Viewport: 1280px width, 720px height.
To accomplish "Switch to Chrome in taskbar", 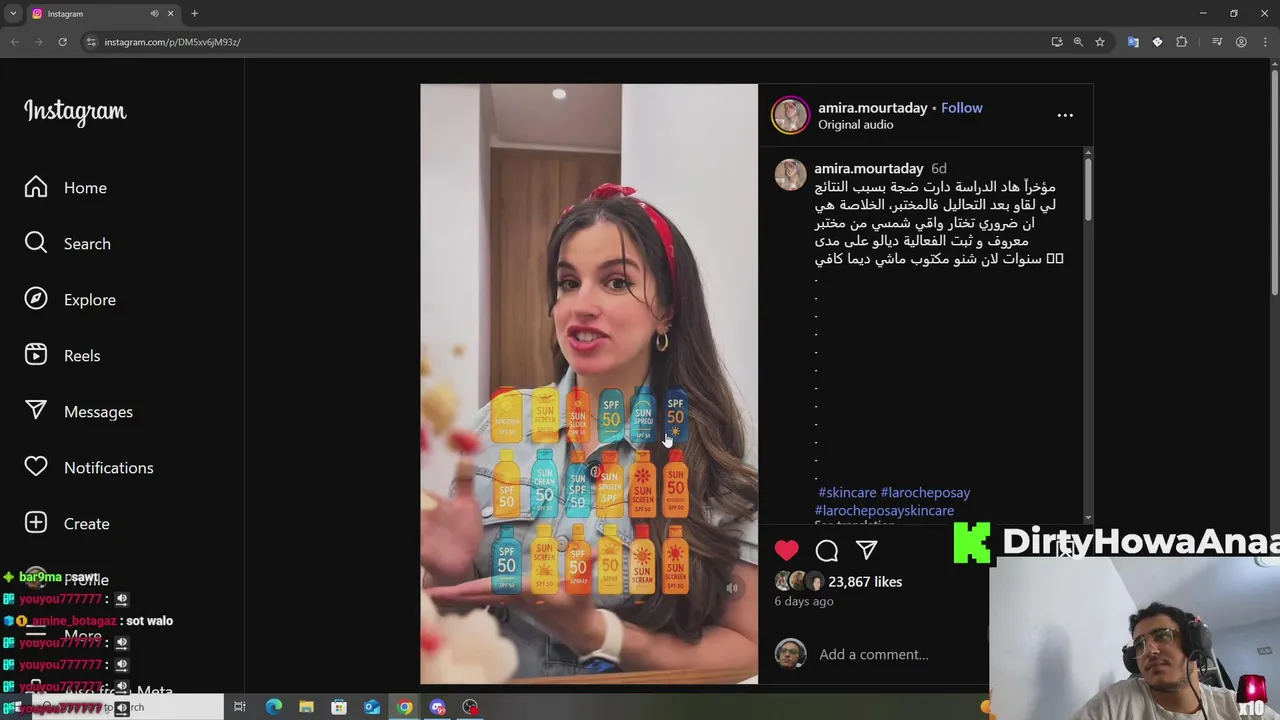I will pos(405,707).
